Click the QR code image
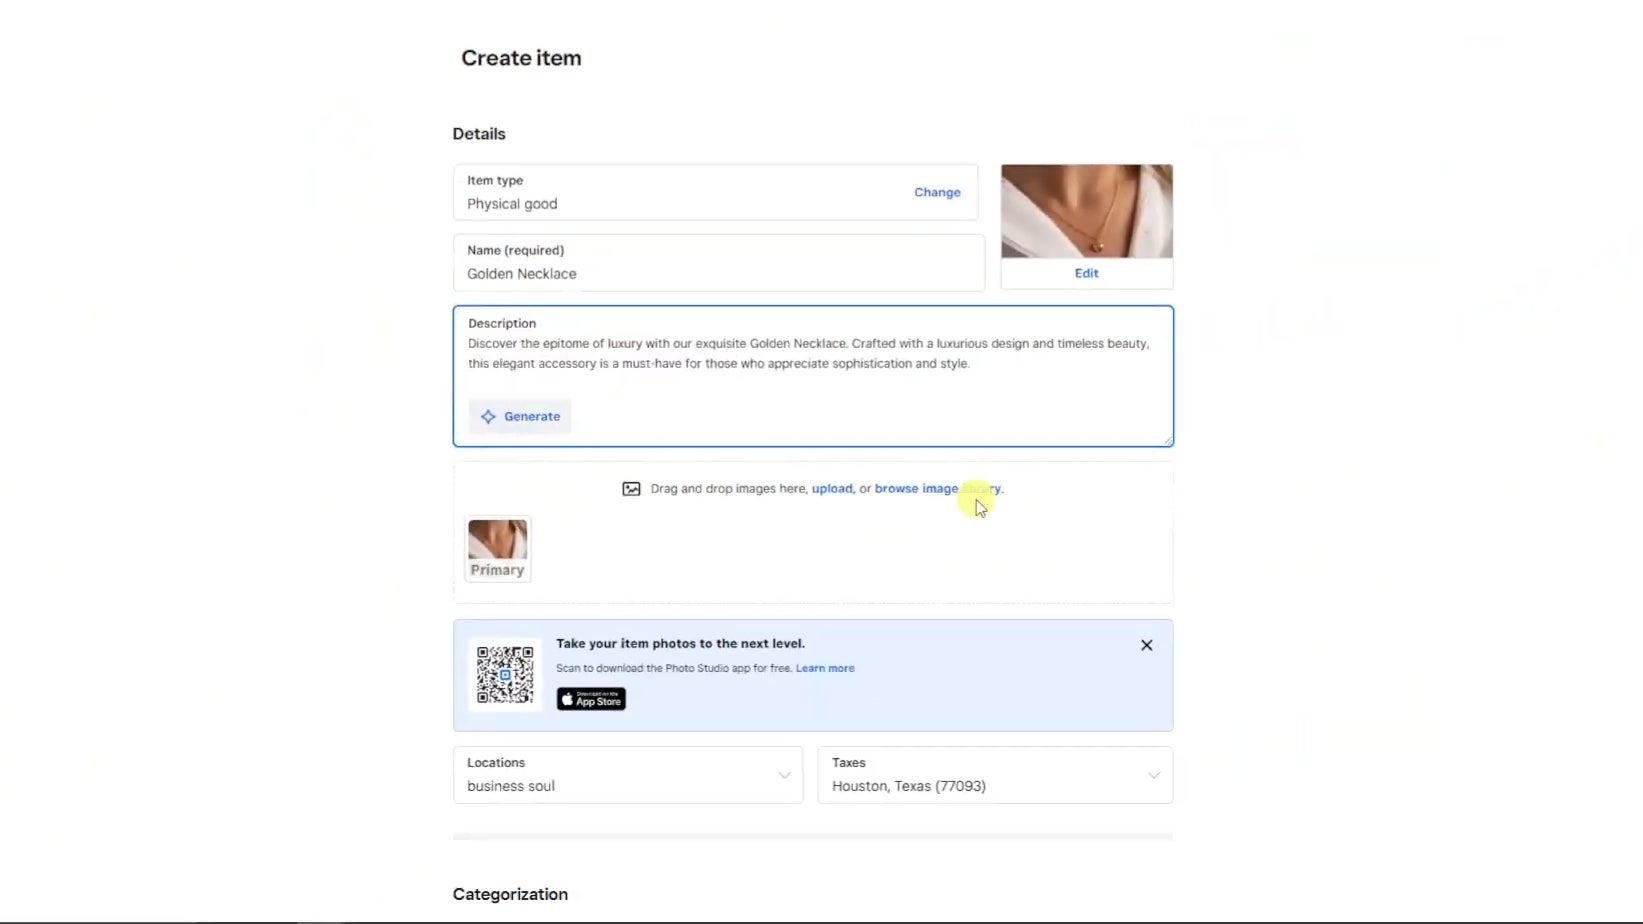 (x=505, y=675)
